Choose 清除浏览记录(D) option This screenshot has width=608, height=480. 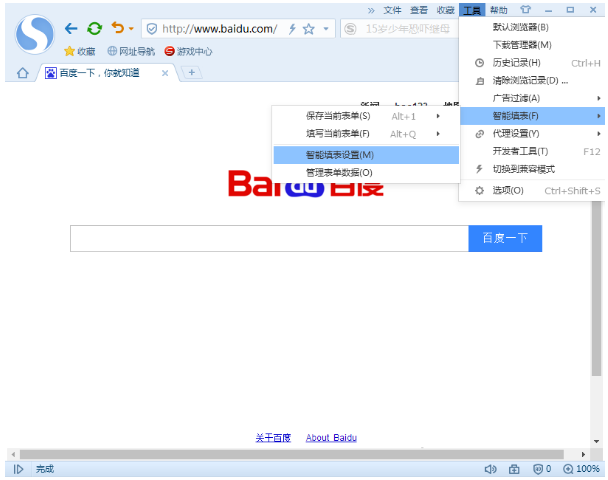[x=532, y=81]
